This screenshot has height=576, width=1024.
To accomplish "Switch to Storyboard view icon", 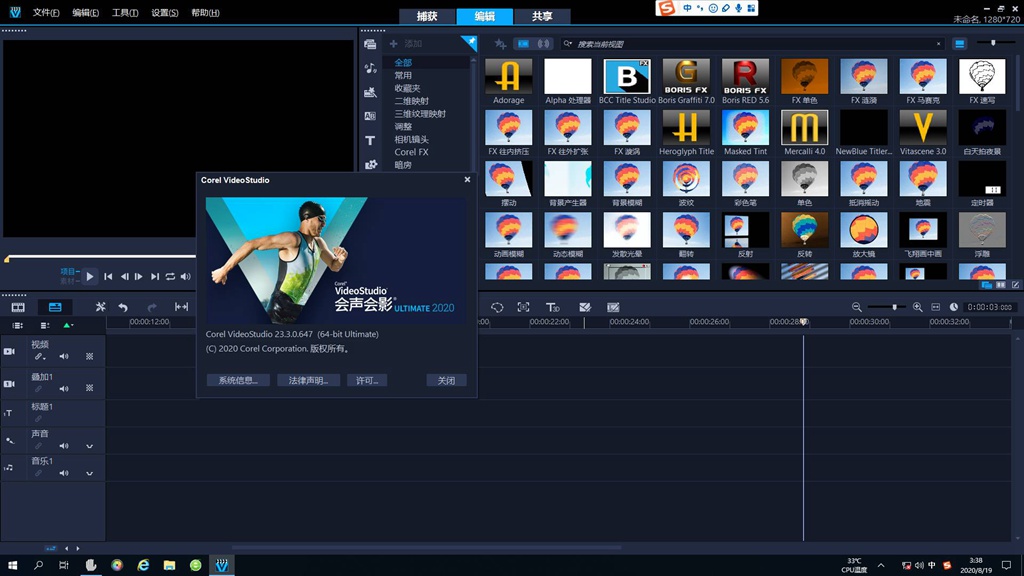I will point(18,307).
